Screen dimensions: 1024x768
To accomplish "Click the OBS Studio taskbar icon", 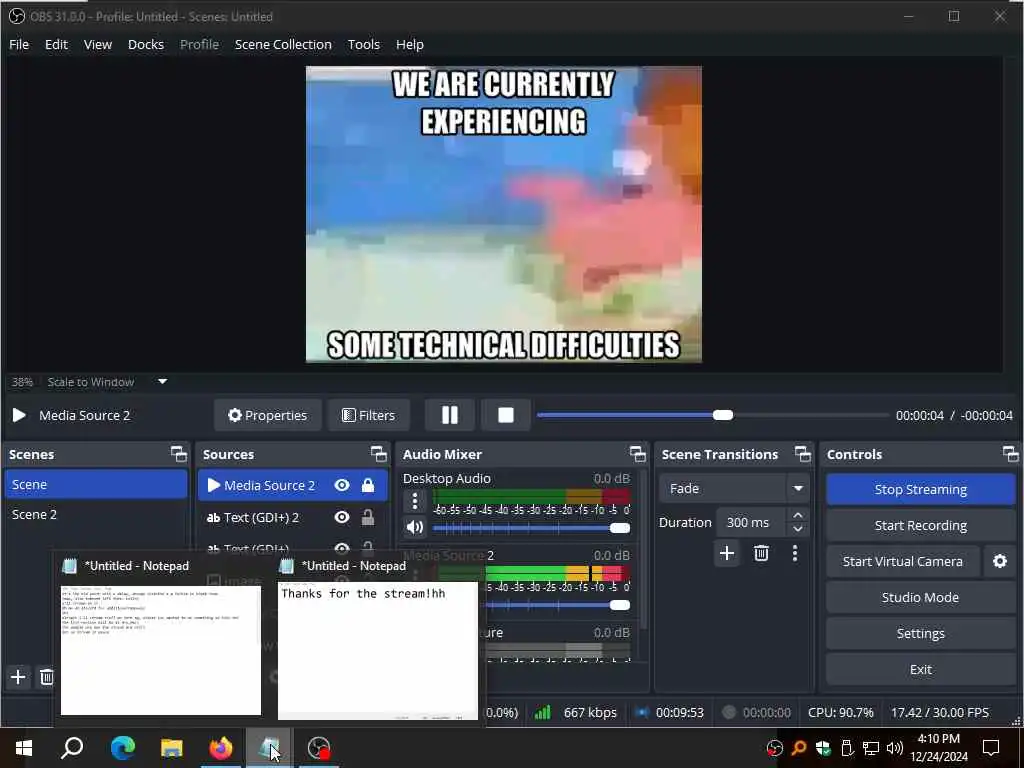I will point(319,748).
